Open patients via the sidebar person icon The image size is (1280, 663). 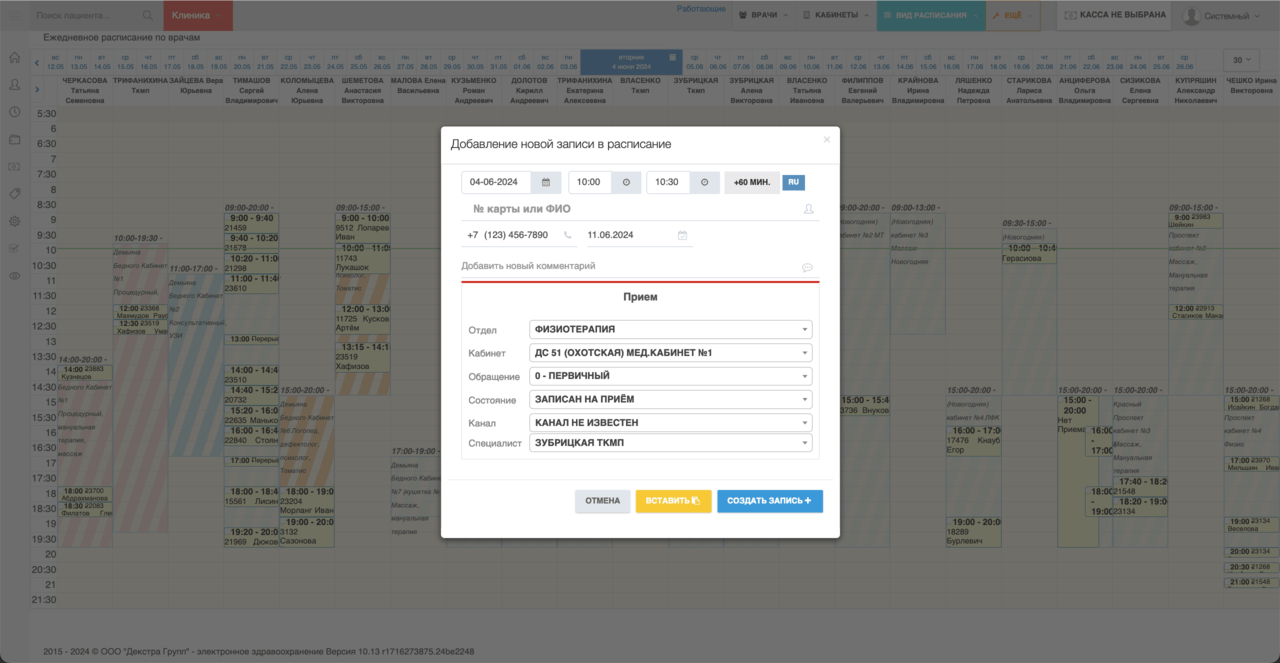(x=14, y=85)
